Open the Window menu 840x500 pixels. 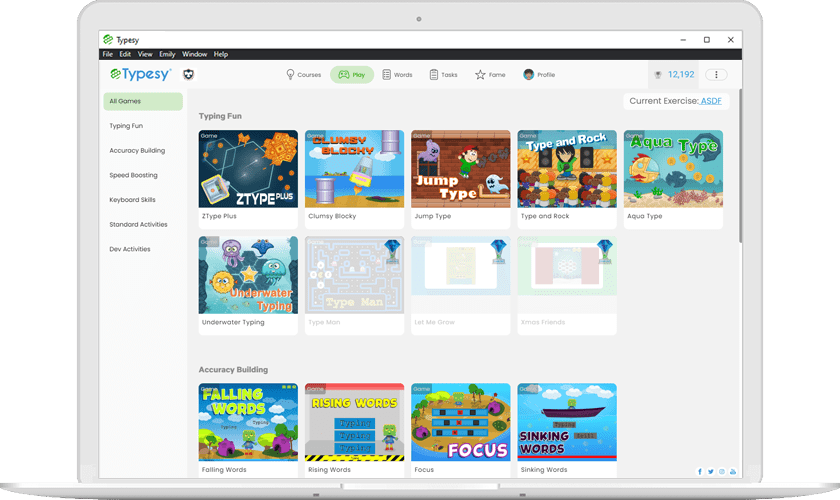pyautogui.click(x=194, y=54)
